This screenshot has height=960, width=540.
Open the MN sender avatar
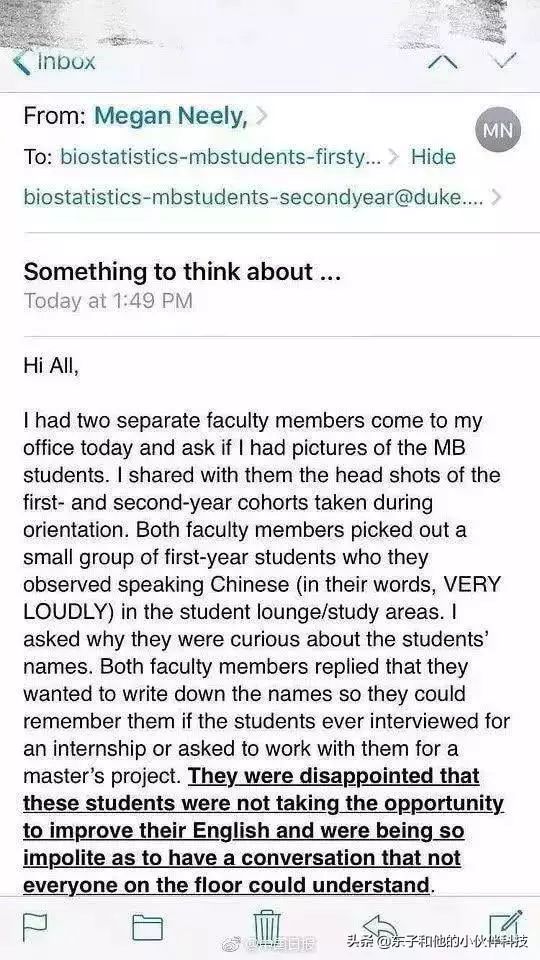(x=498, y=129)
